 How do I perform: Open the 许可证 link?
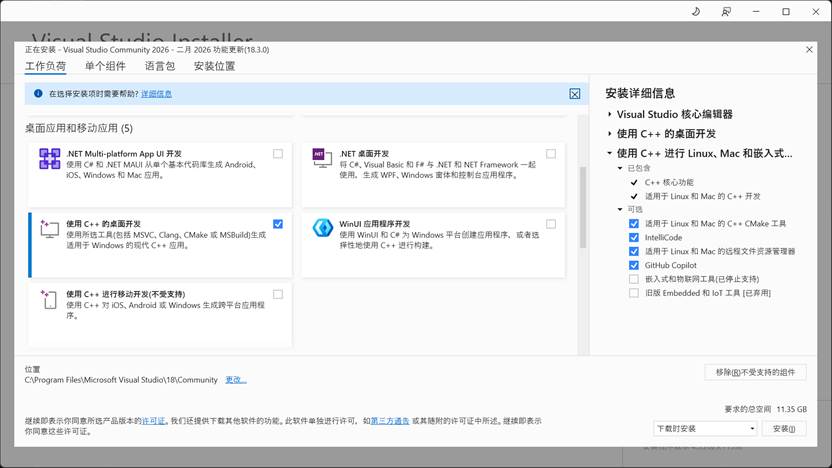pos(153,421)
